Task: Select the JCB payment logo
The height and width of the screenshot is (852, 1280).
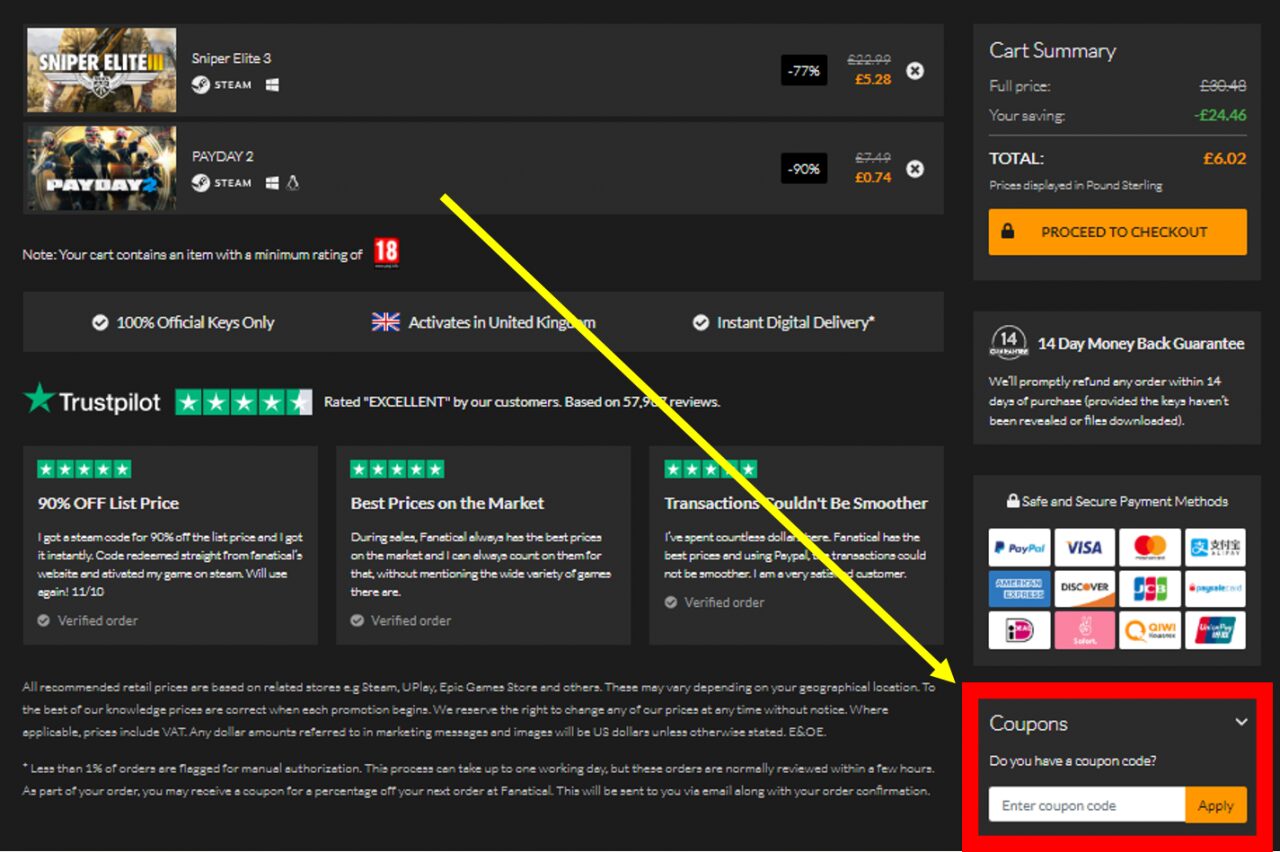Action: [x=1150, y=589]
